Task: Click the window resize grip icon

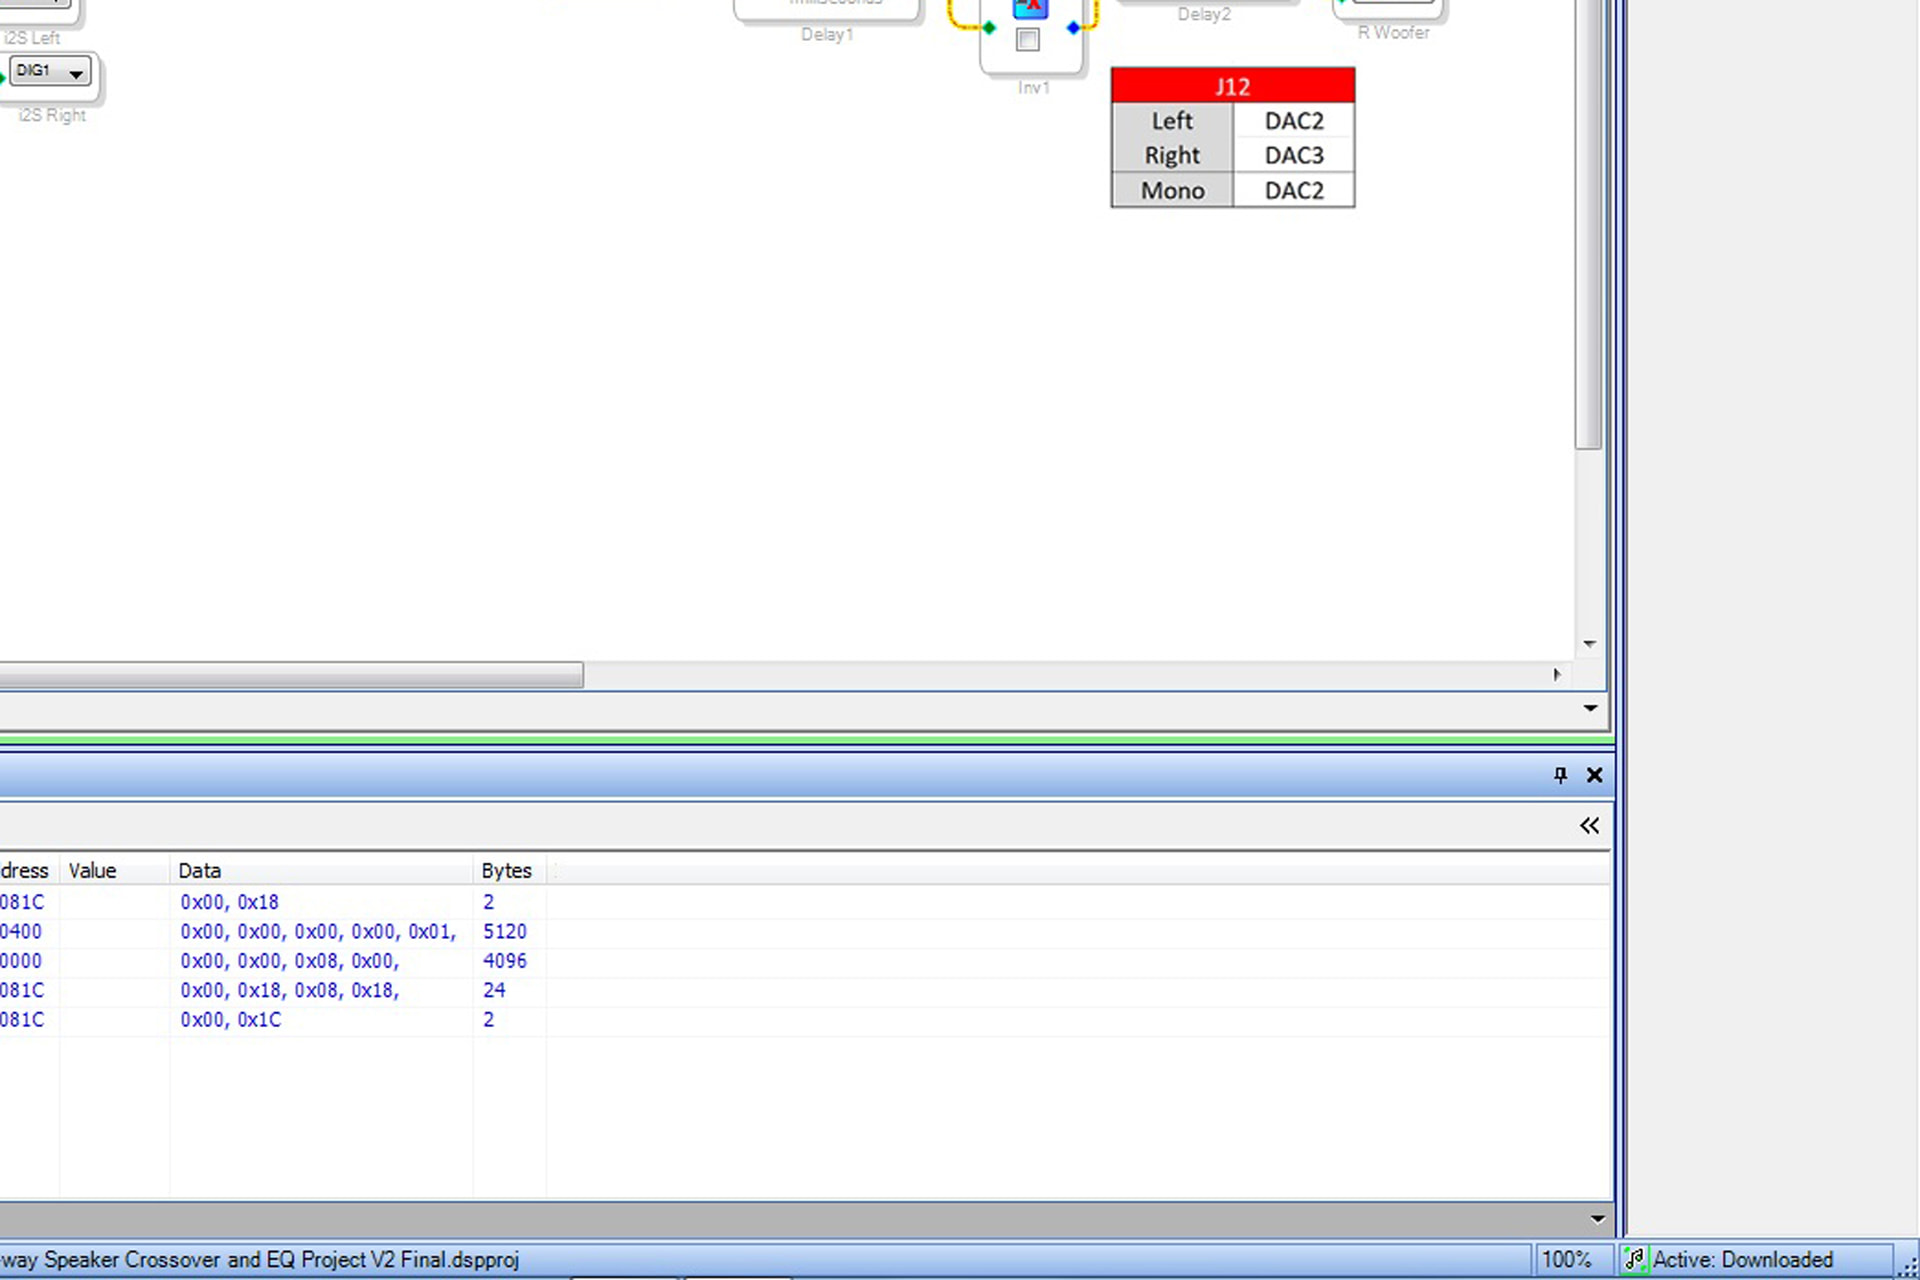Action: click(1908, 1268)
